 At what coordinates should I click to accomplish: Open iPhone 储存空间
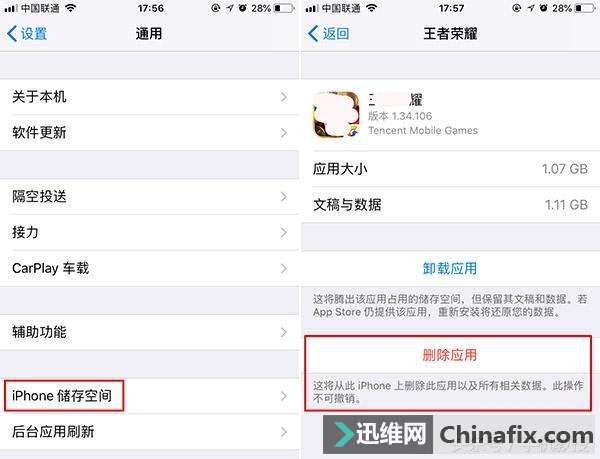149,396
